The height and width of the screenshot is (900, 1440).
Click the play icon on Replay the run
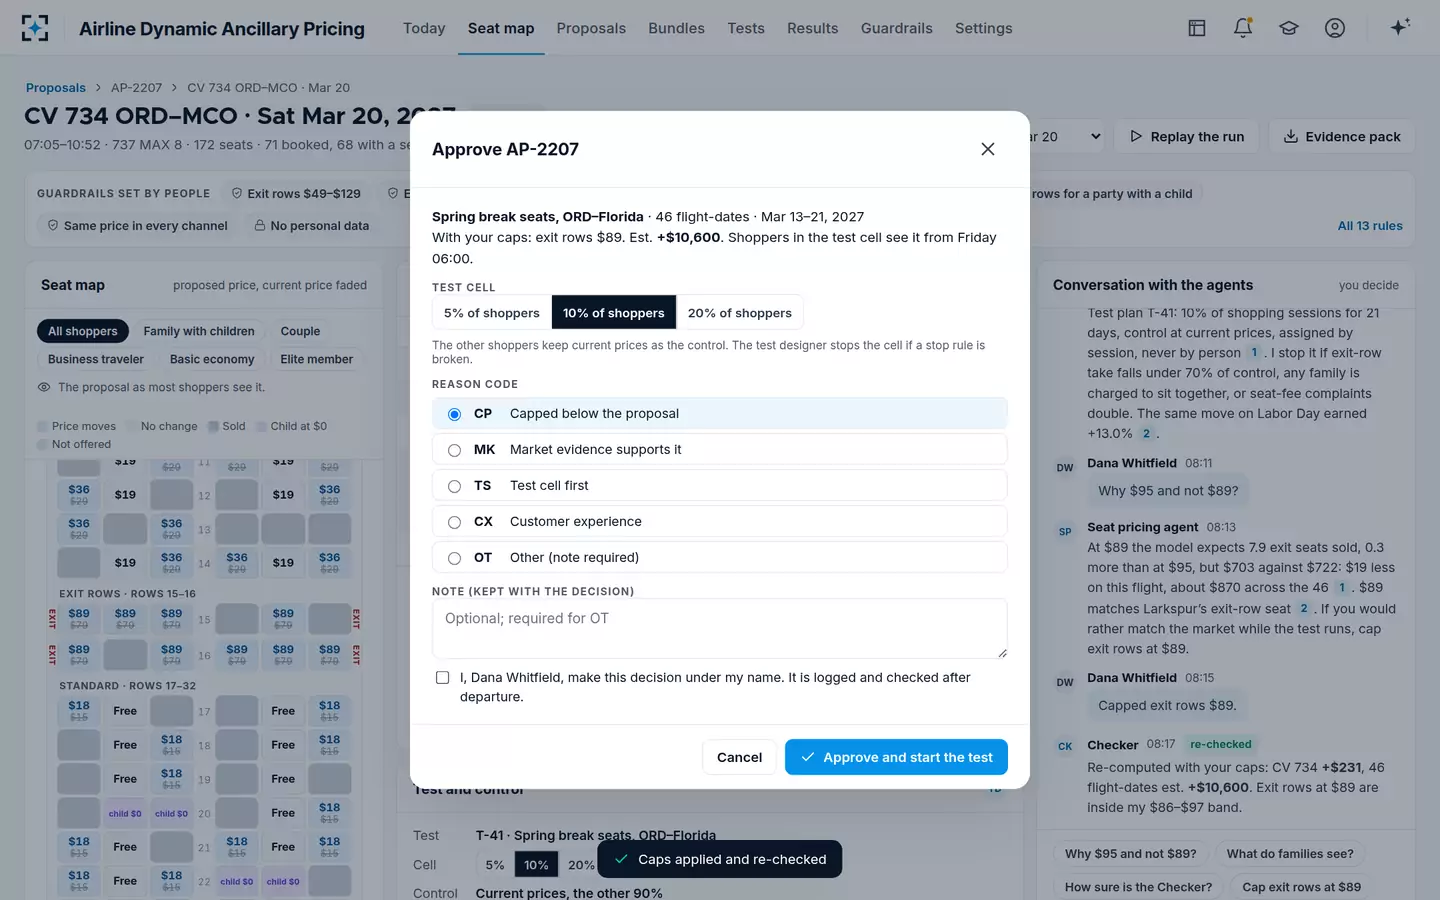[x=1136, y=136]
